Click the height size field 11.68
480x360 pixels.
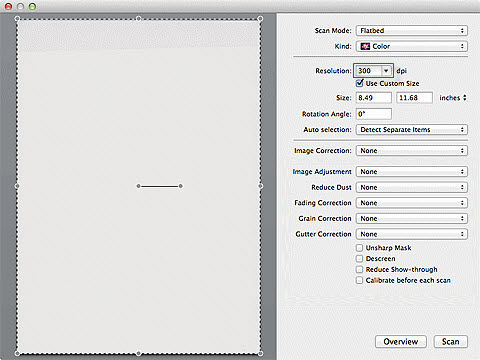pyautogui.click(x=414, y=98)
